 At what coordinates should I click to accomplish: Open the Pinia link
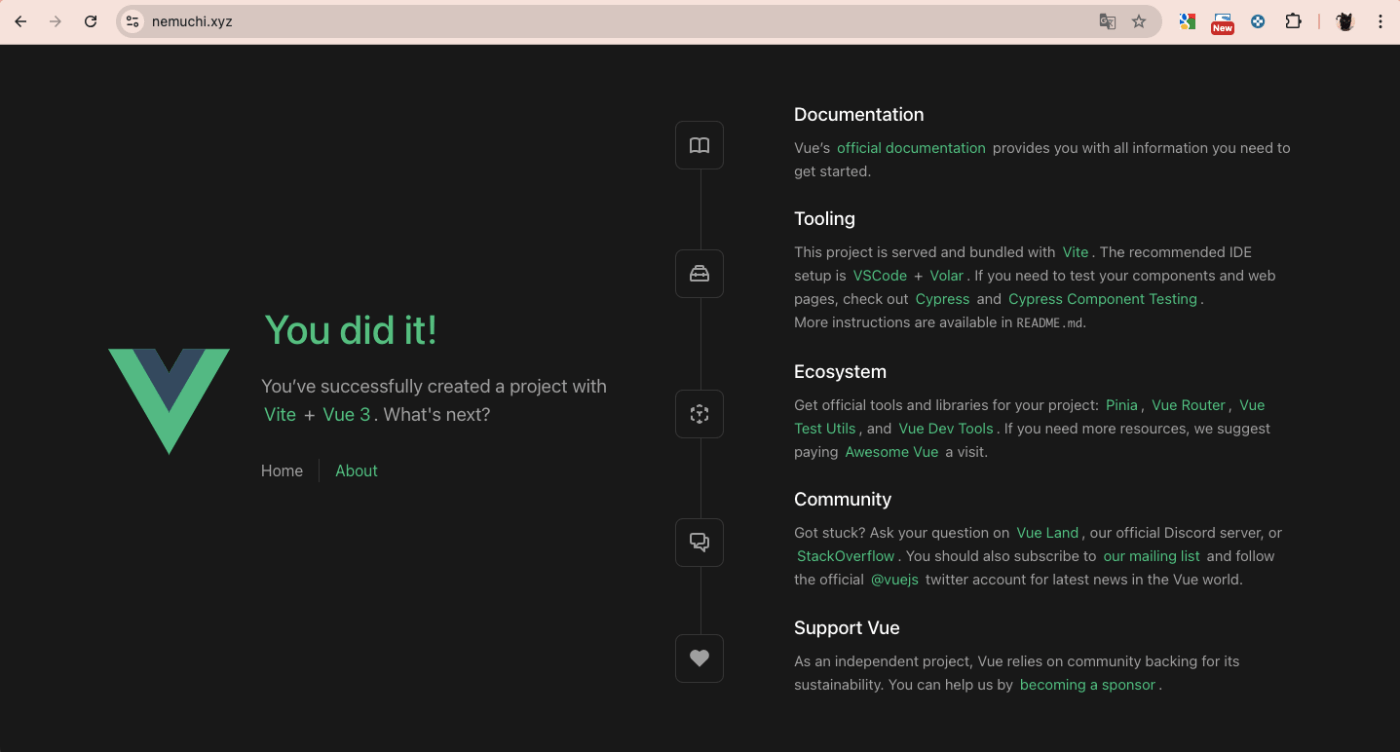coord(1122,405)
